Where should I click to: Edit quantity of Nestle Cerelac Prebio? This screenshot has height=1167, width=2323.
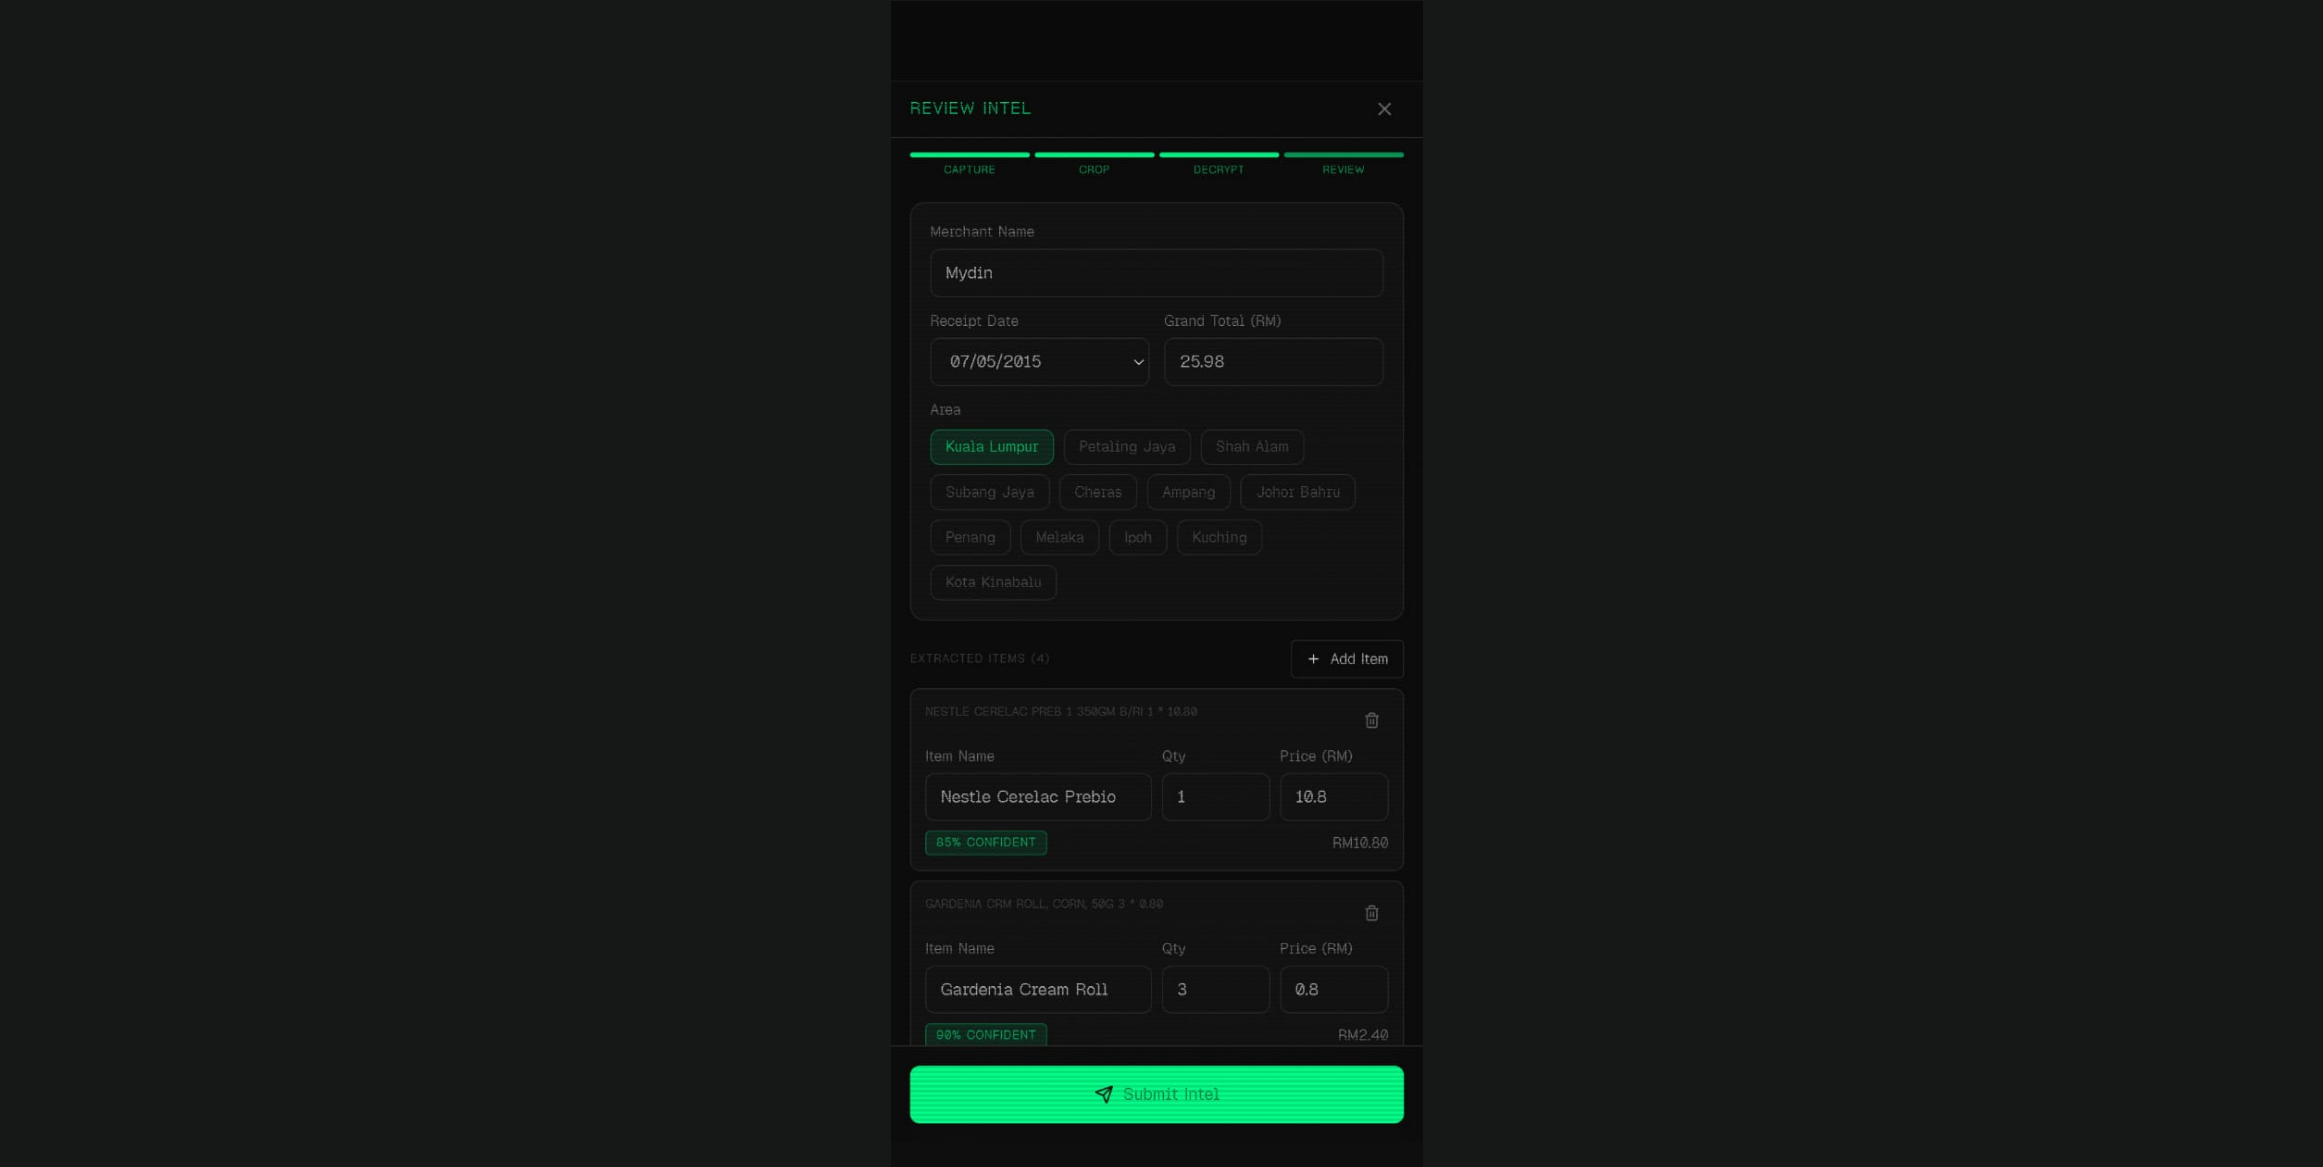(1216, 797)
